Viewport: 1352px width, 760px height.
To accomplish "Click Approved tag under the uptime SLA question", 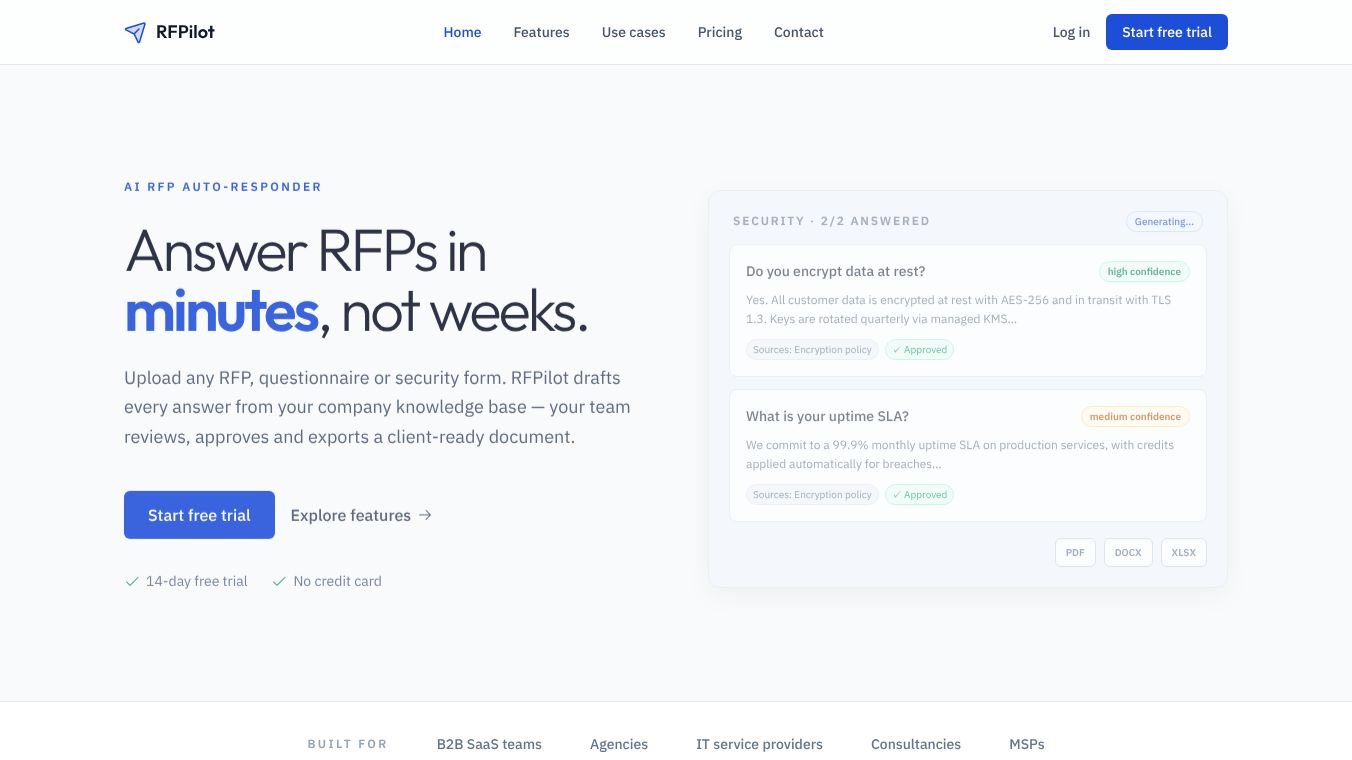I will (x=919, y=495).
